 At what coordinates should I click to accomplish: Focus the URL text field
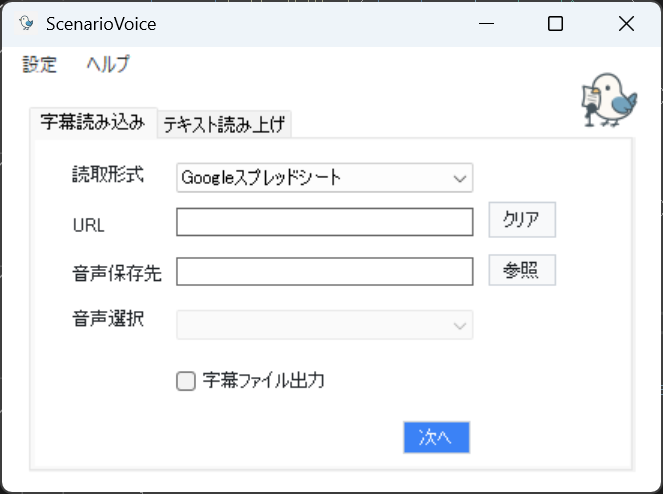click(x=324, y=222)
